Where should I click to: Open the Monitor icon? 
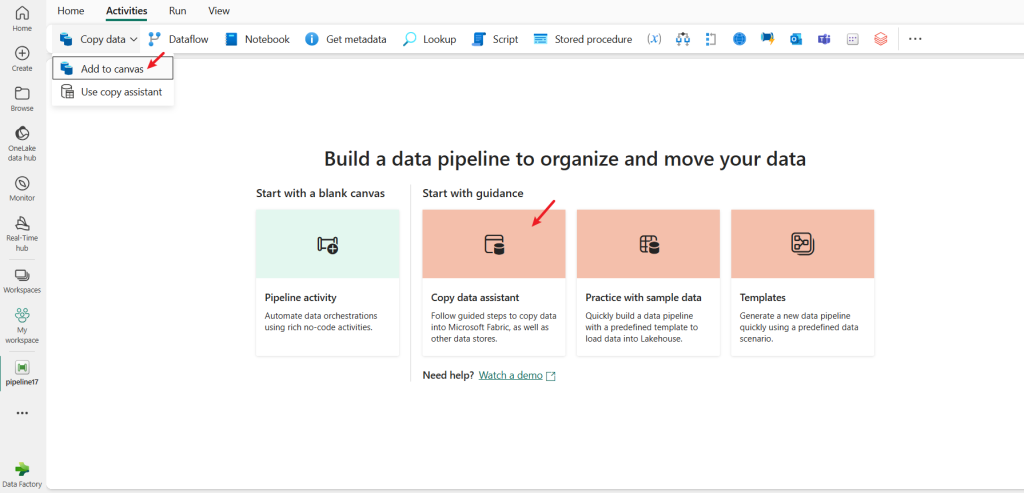click(x=22, y=188)
